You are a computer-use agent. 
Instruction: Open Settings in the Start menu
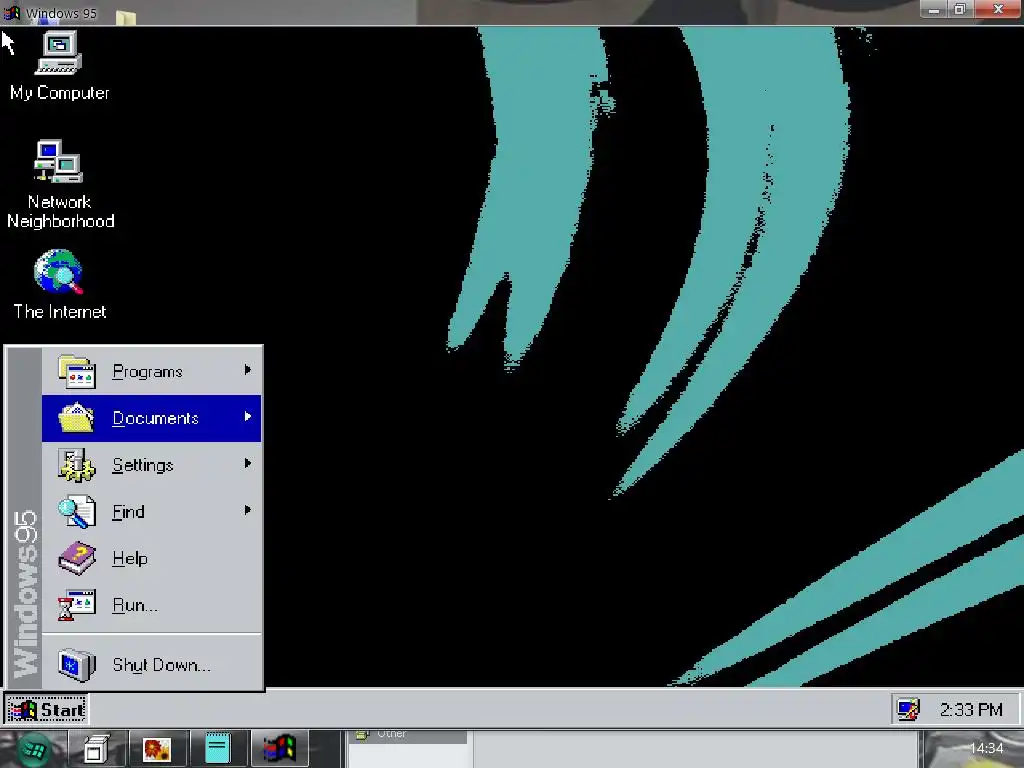click(152, 465)
